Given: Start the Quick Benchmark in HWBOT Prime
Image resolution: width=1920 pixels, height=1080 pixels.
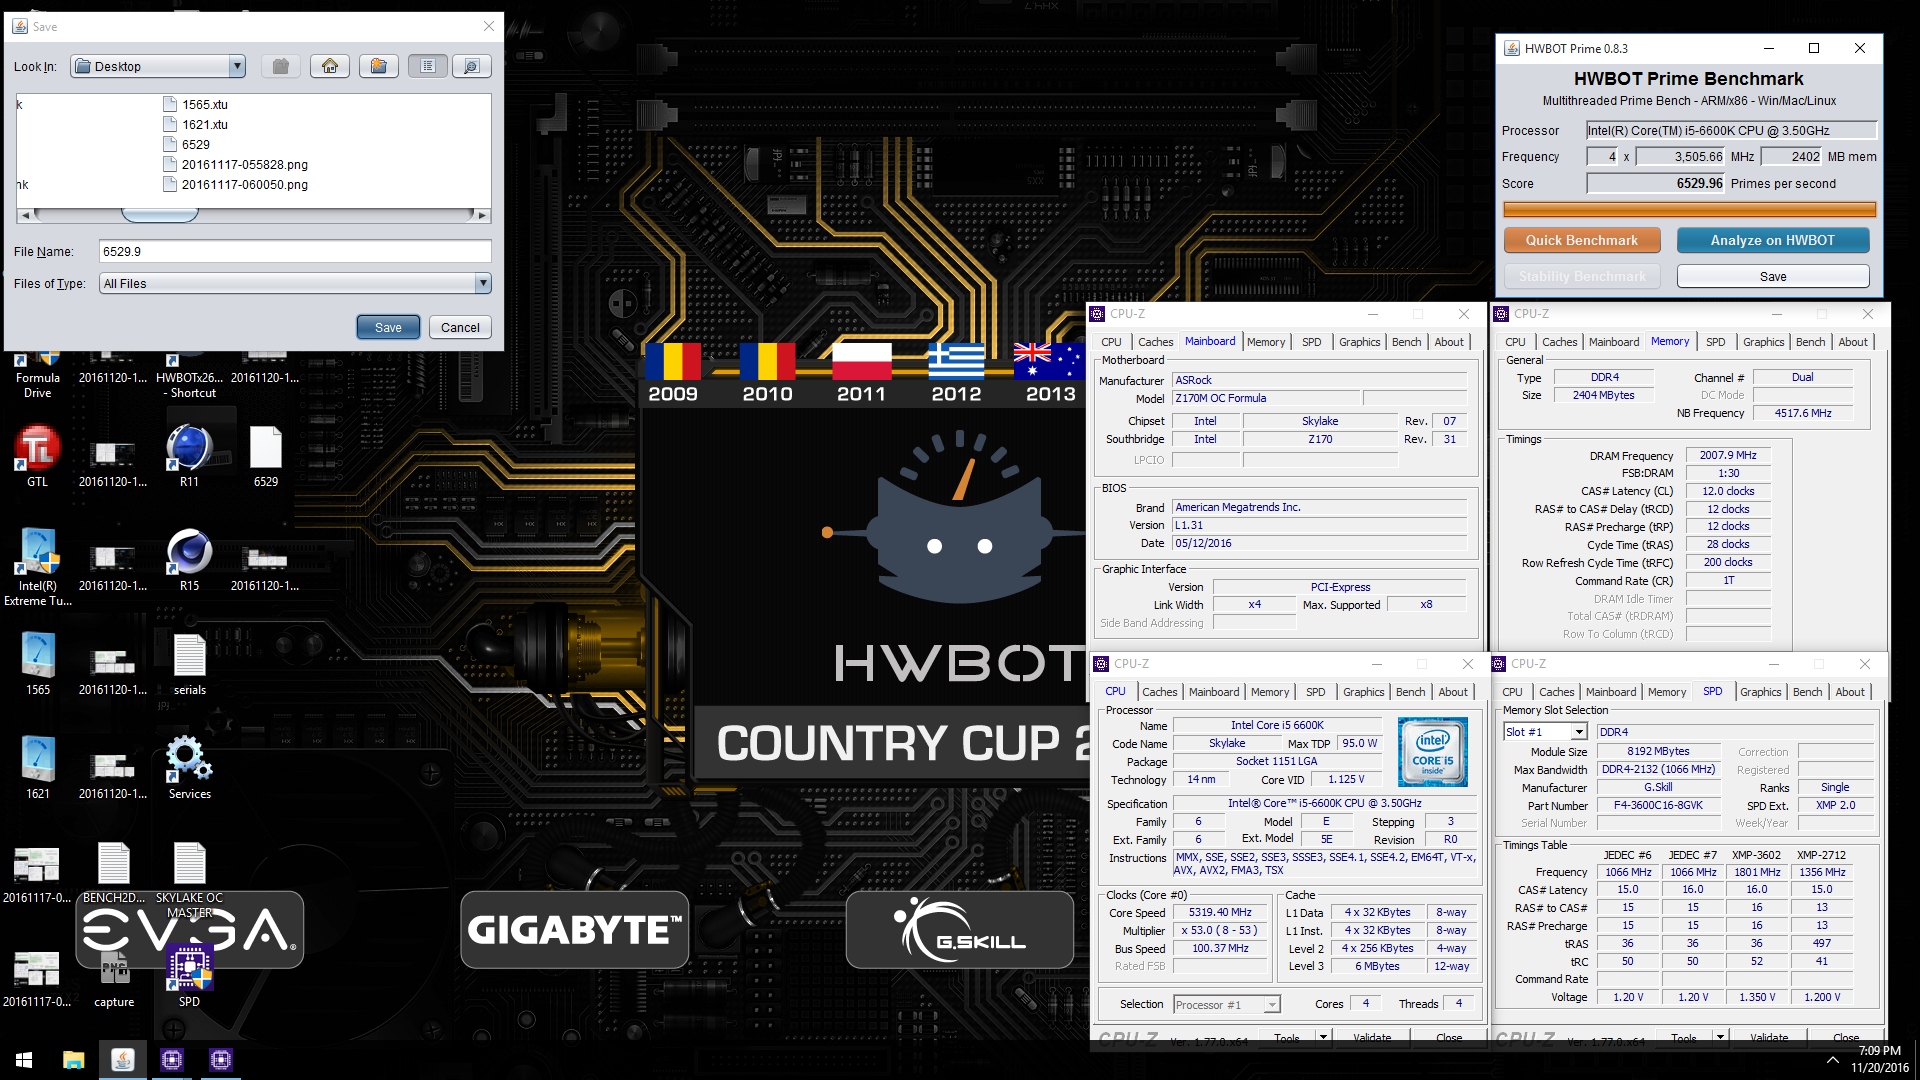Looking at the screenshot, I should 1582,240.
